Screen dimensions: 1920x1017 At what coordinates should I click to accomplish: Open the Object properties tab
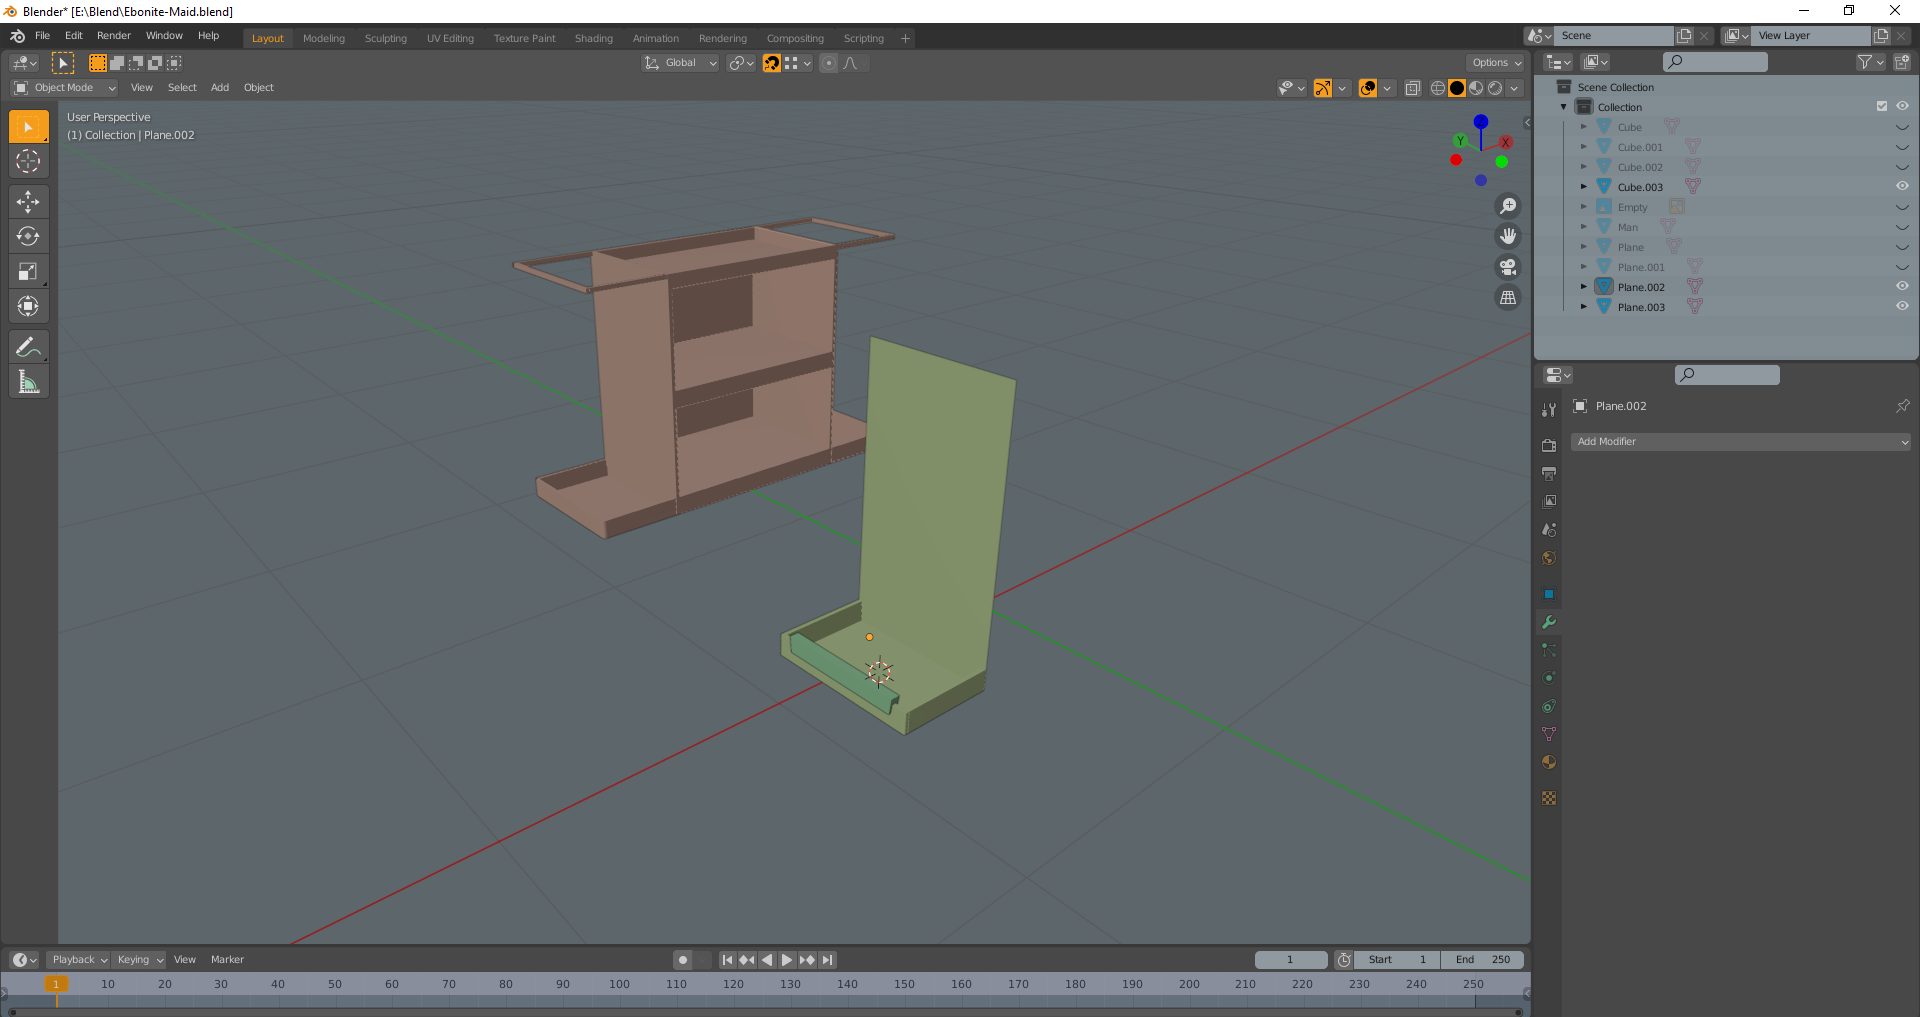[1549, 594]
